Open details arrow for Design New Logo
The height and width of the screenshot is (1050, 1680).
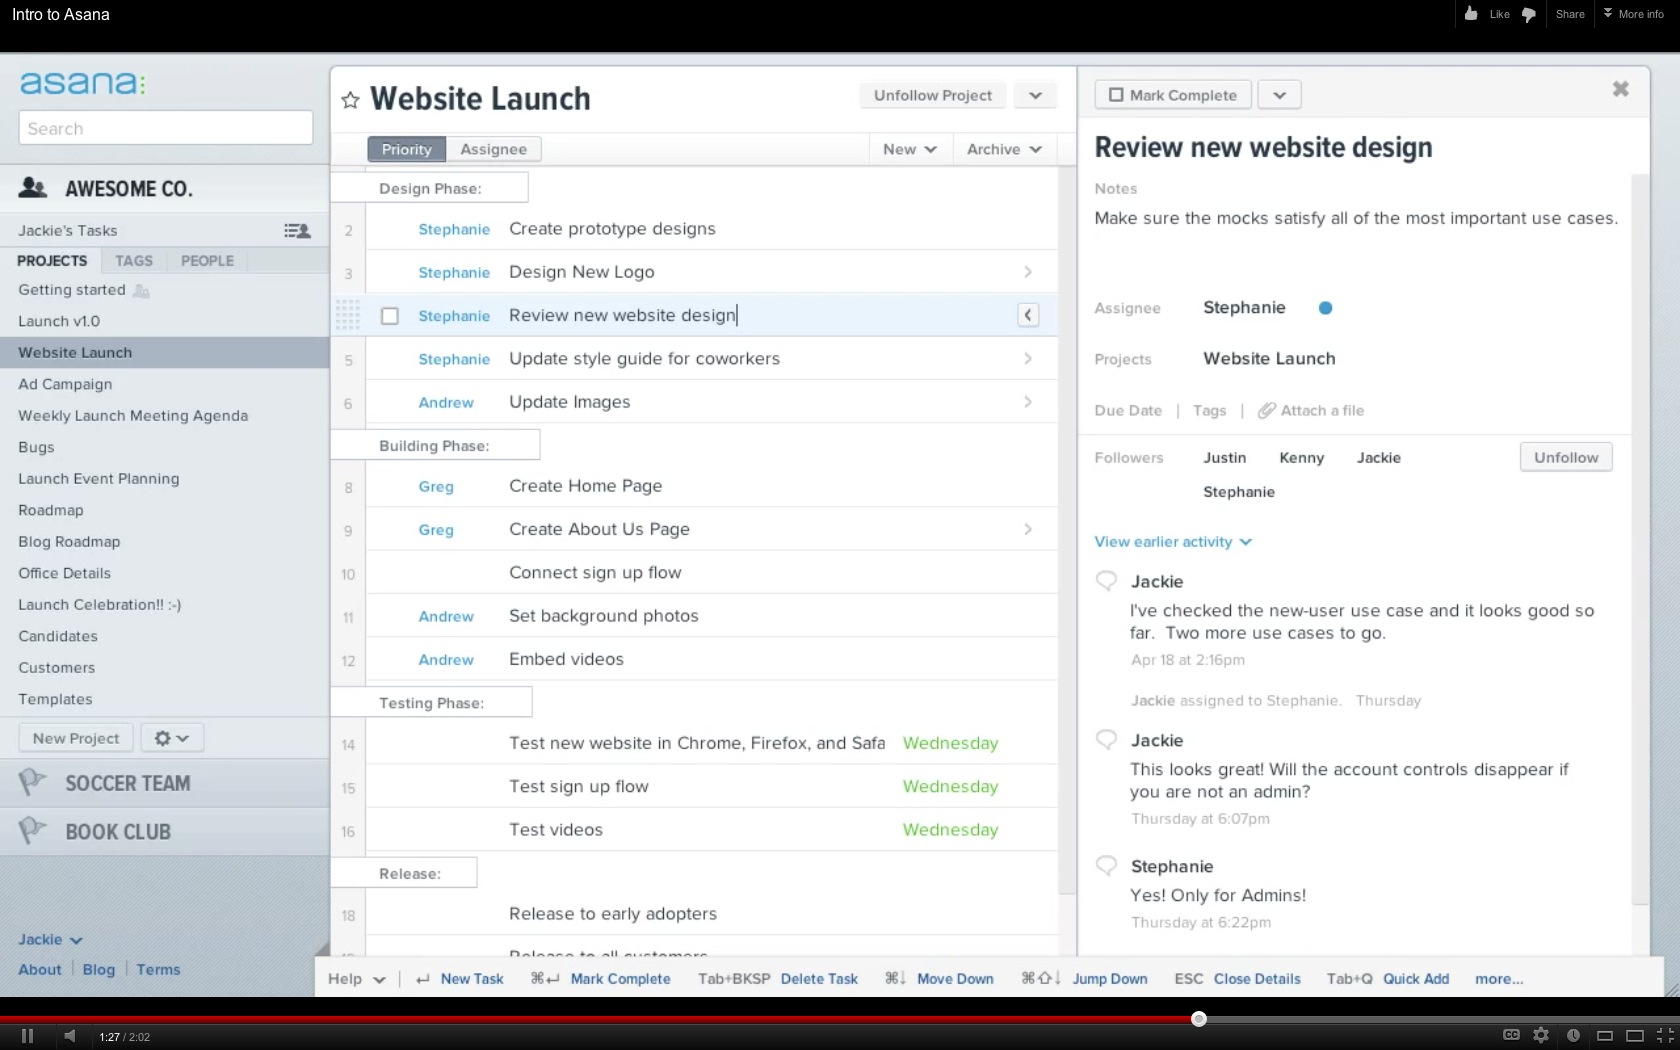1028,272
